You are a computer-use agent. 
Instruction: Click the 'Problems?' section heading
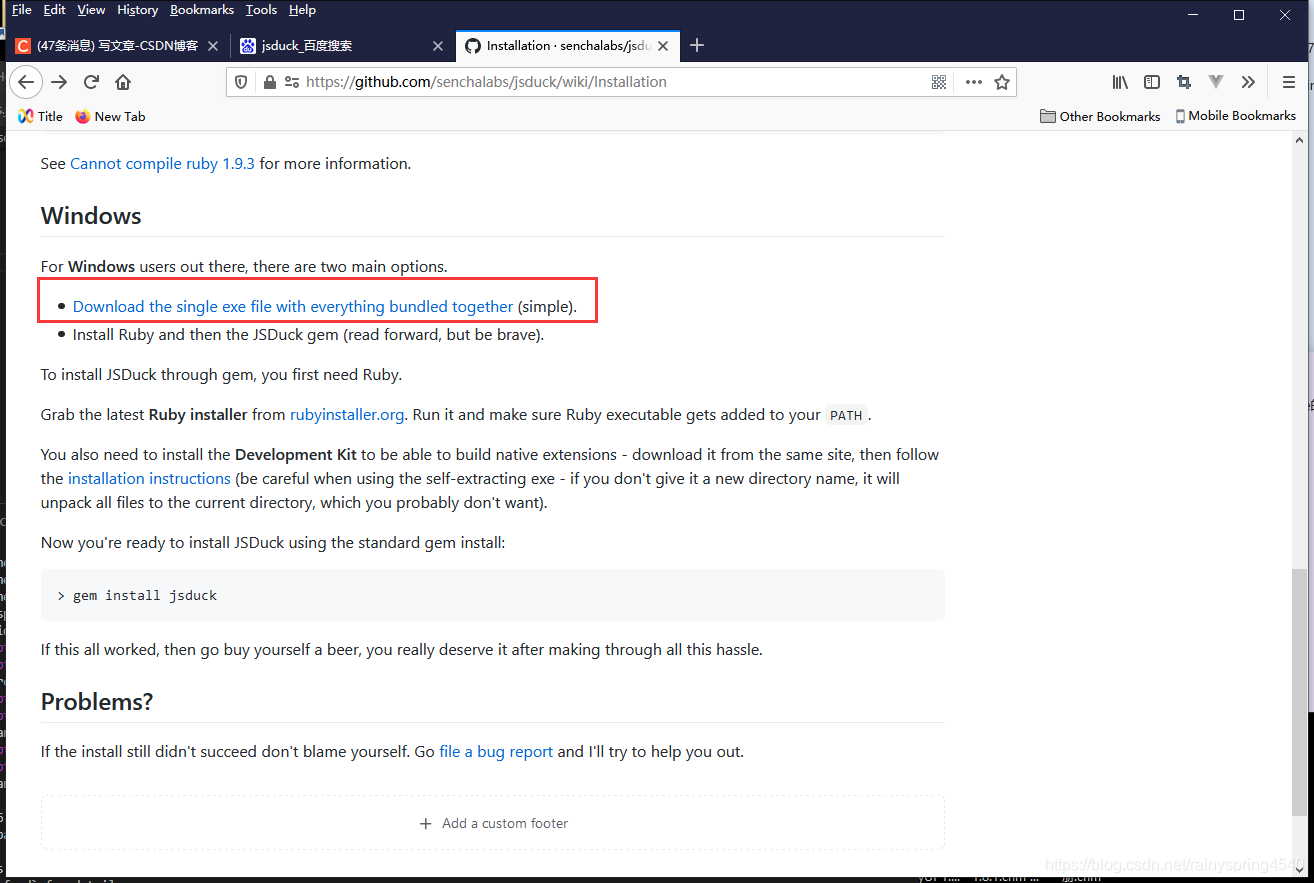(x=97, y=702)
